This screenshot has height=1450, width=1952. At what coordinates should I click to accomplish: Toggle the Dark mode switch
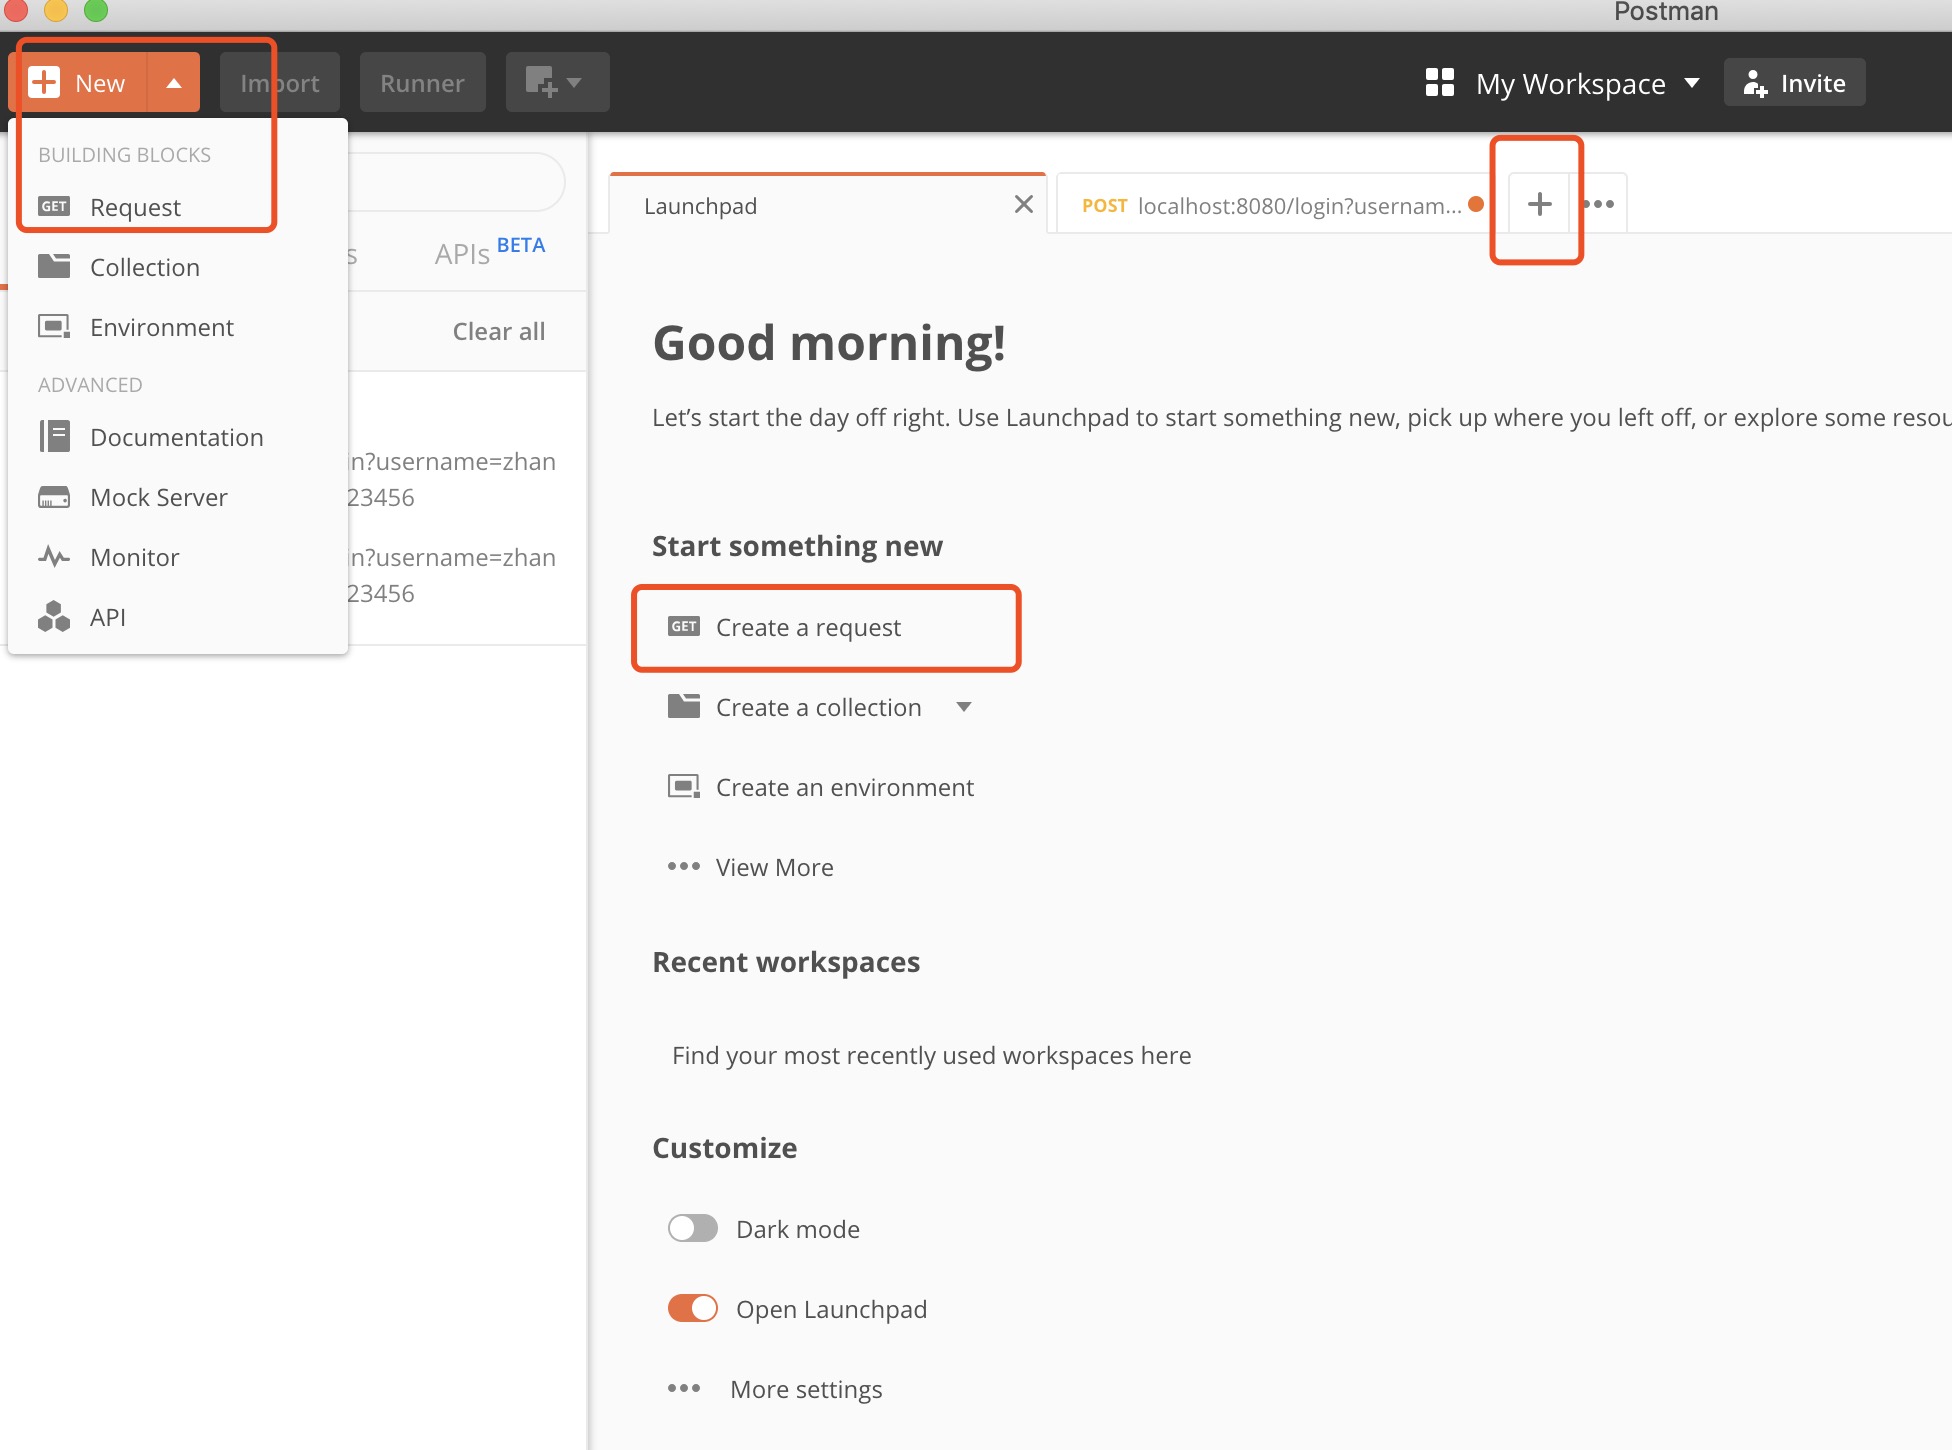coord(694,1229)
